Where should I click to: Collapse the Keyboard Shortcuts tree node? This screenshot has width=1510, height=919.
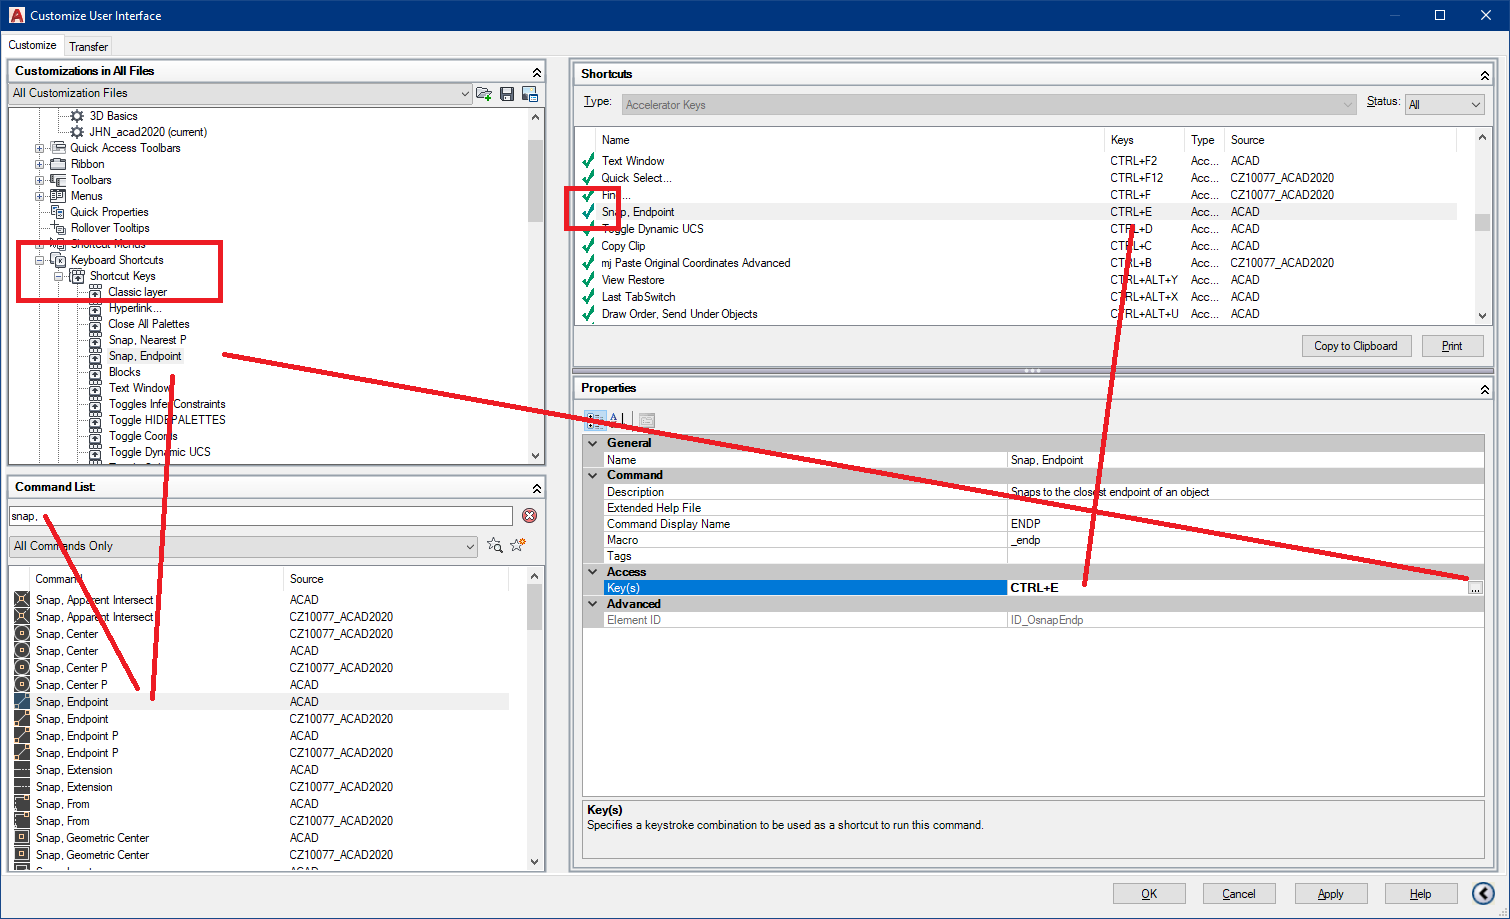[38, 259]
